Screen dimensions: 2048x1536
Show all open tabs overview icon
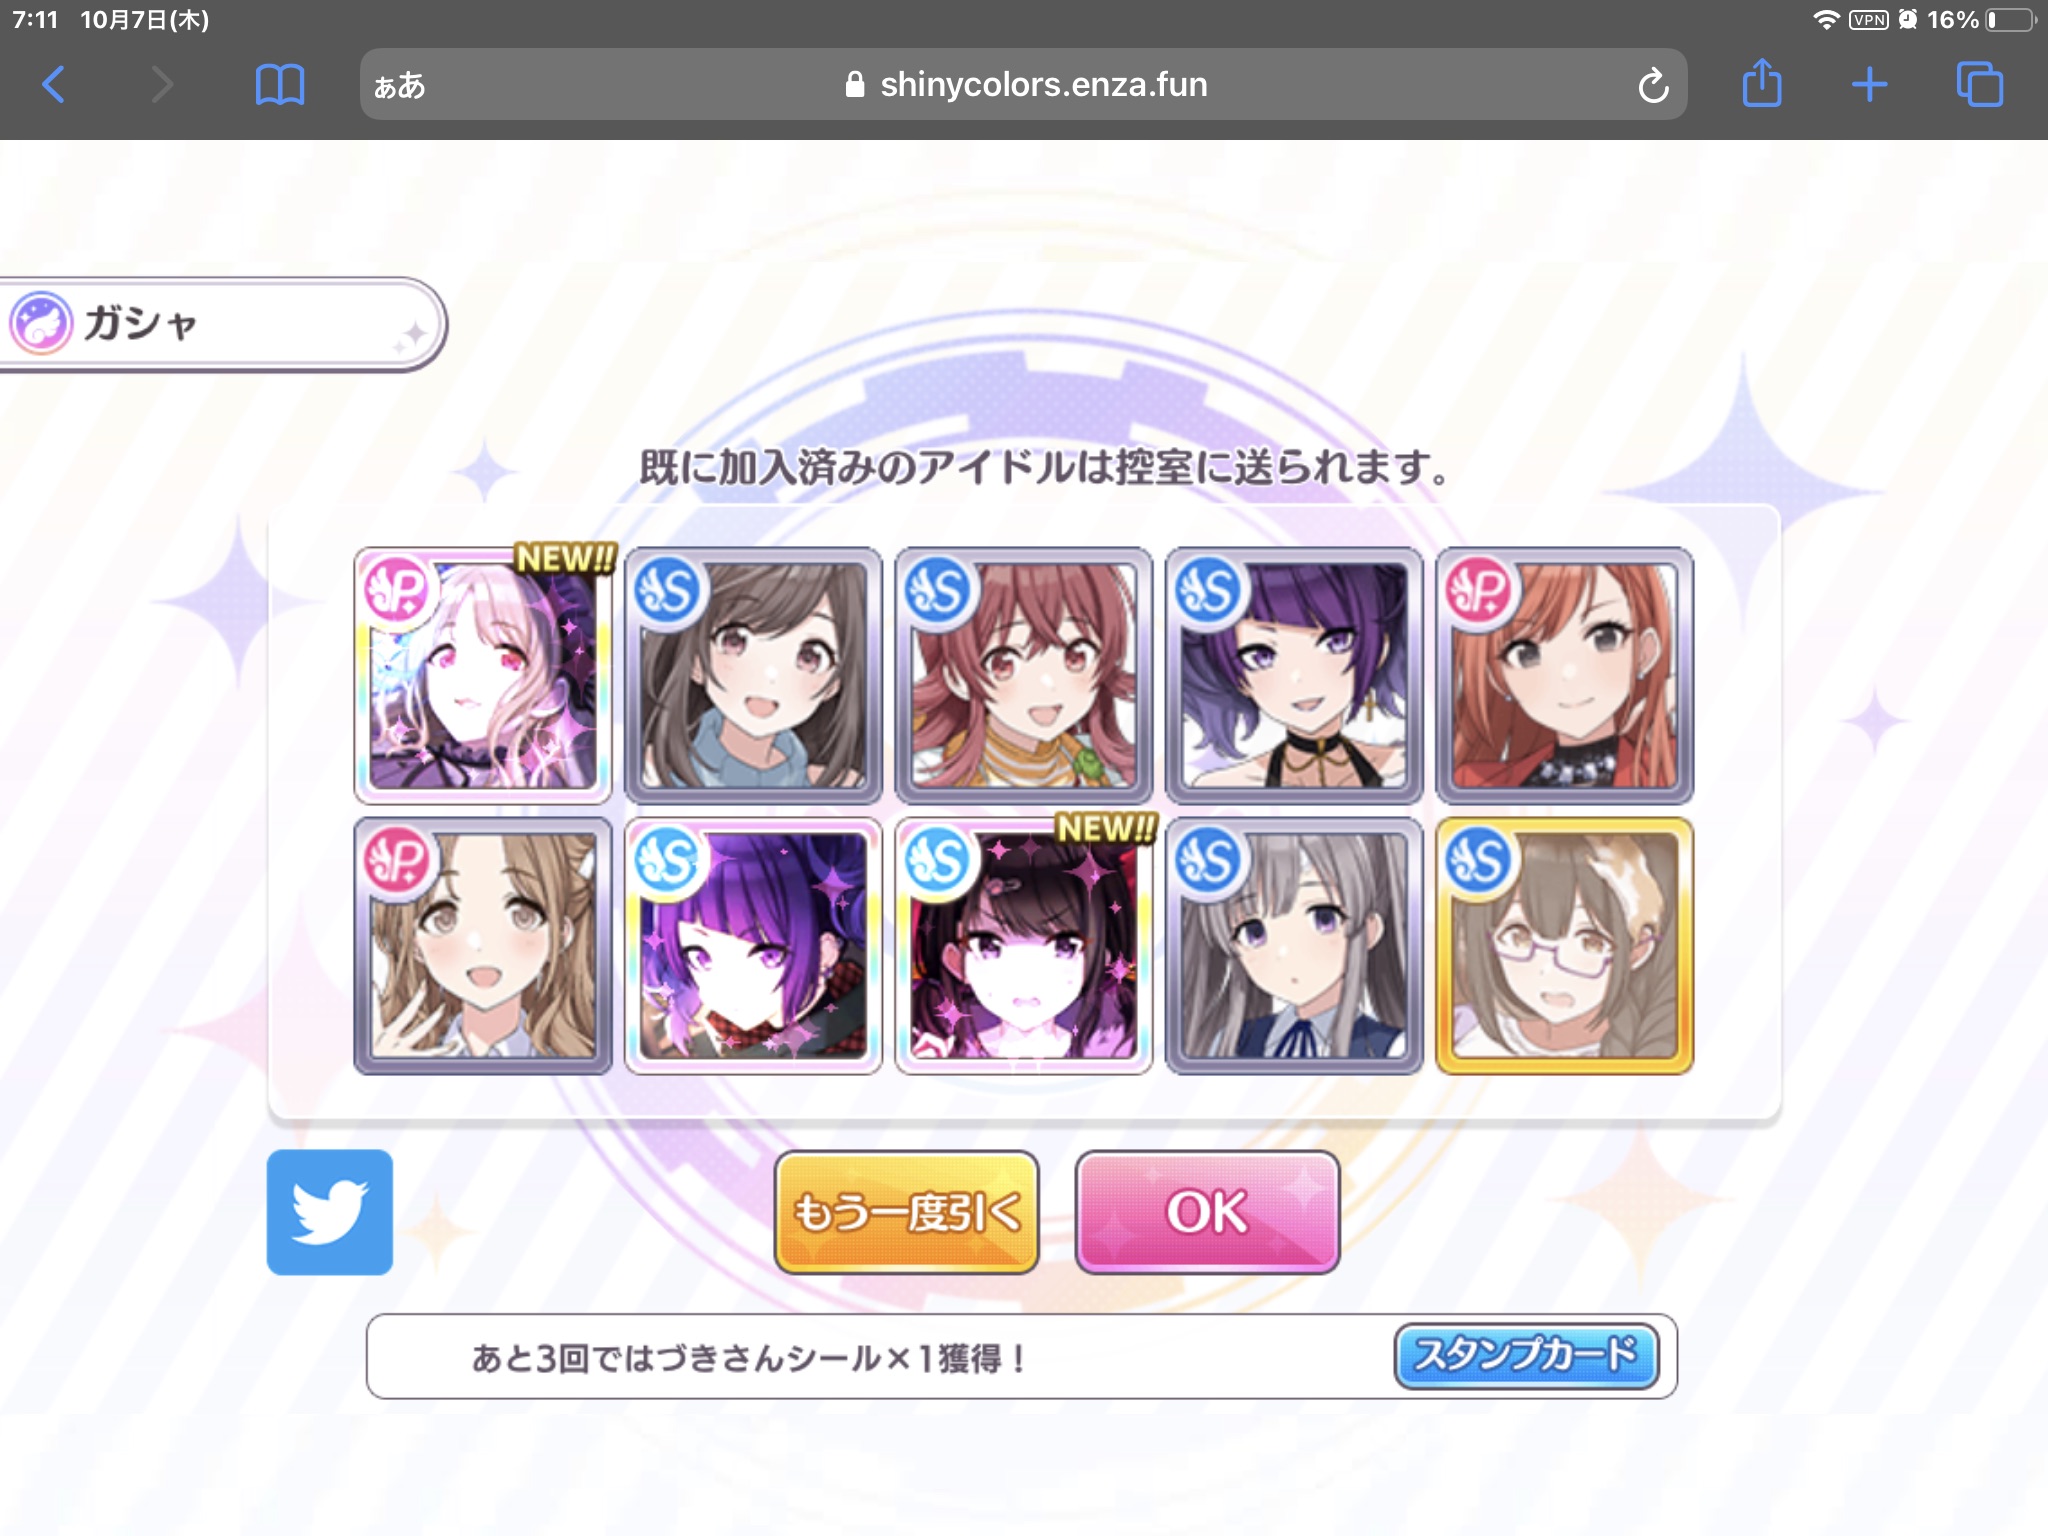1980,85
